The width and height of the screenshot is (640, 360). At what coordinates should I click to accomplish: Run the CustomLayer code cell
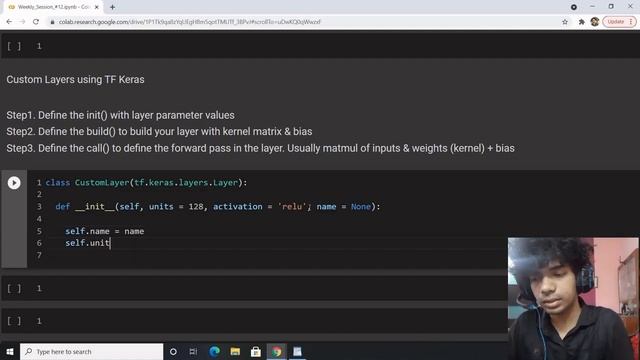[x=14, y=183]
